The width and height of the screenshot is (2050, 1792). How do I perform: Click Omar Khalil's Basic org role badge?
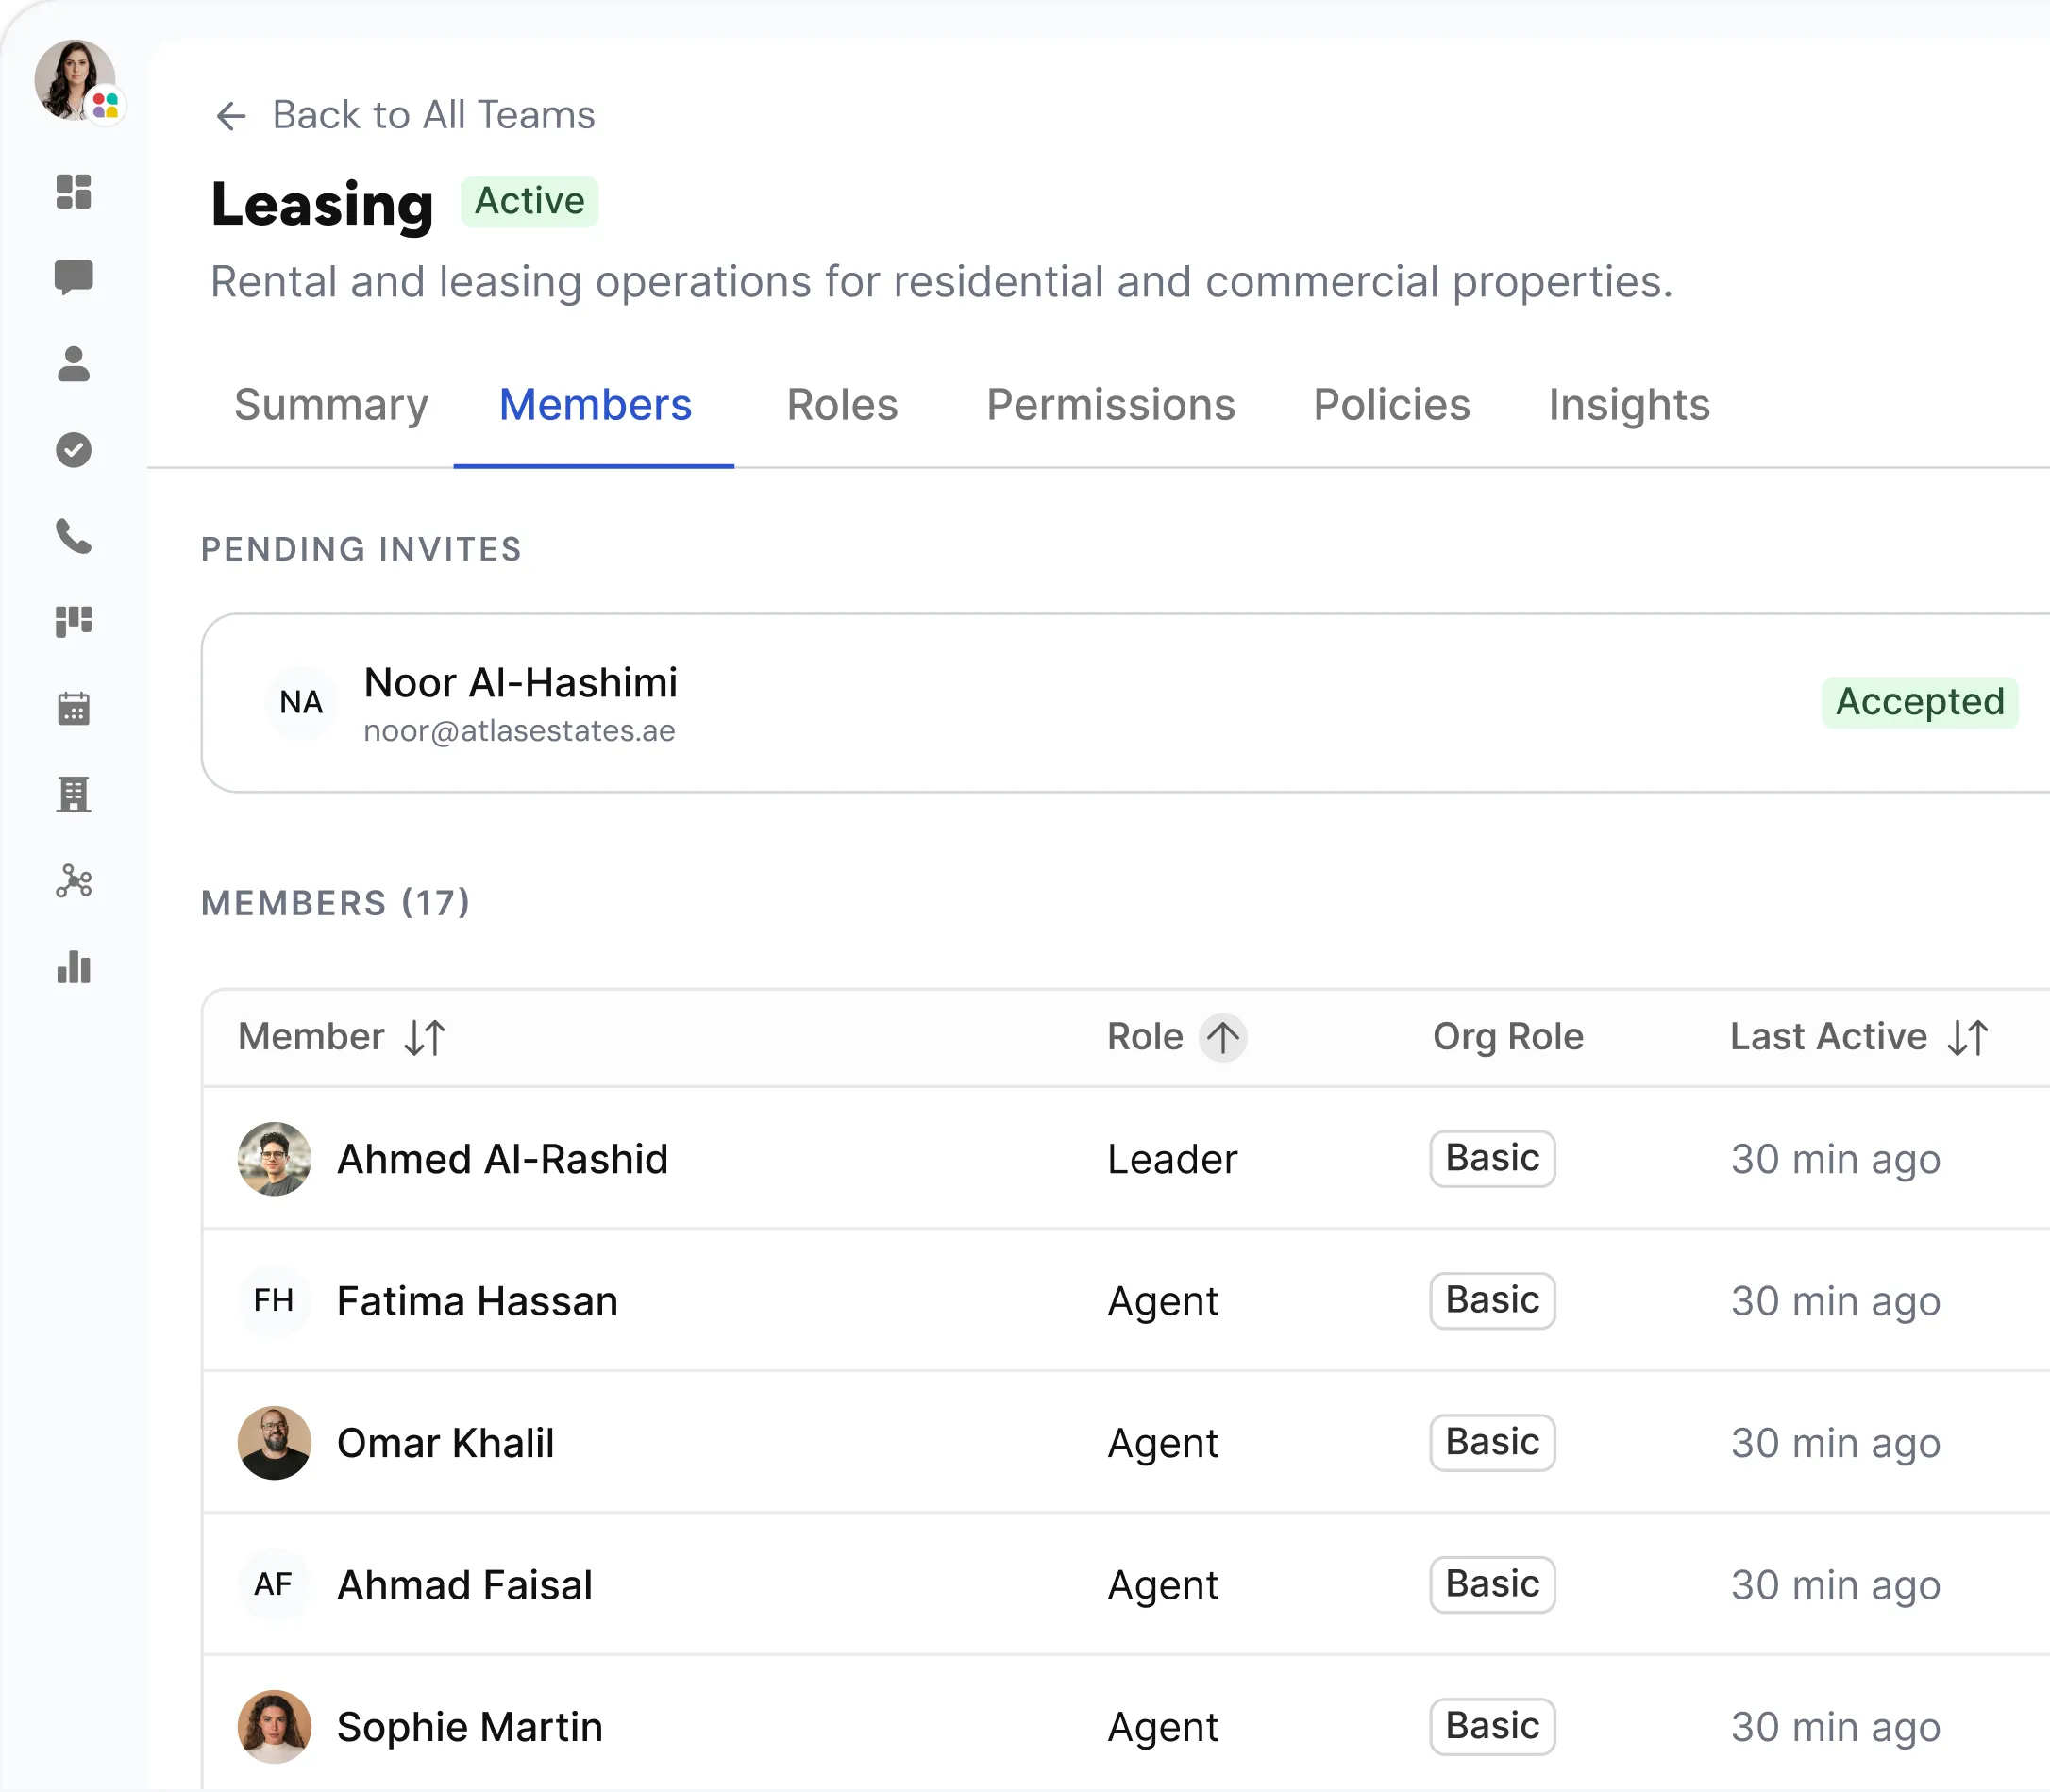coord(1492,1443)
